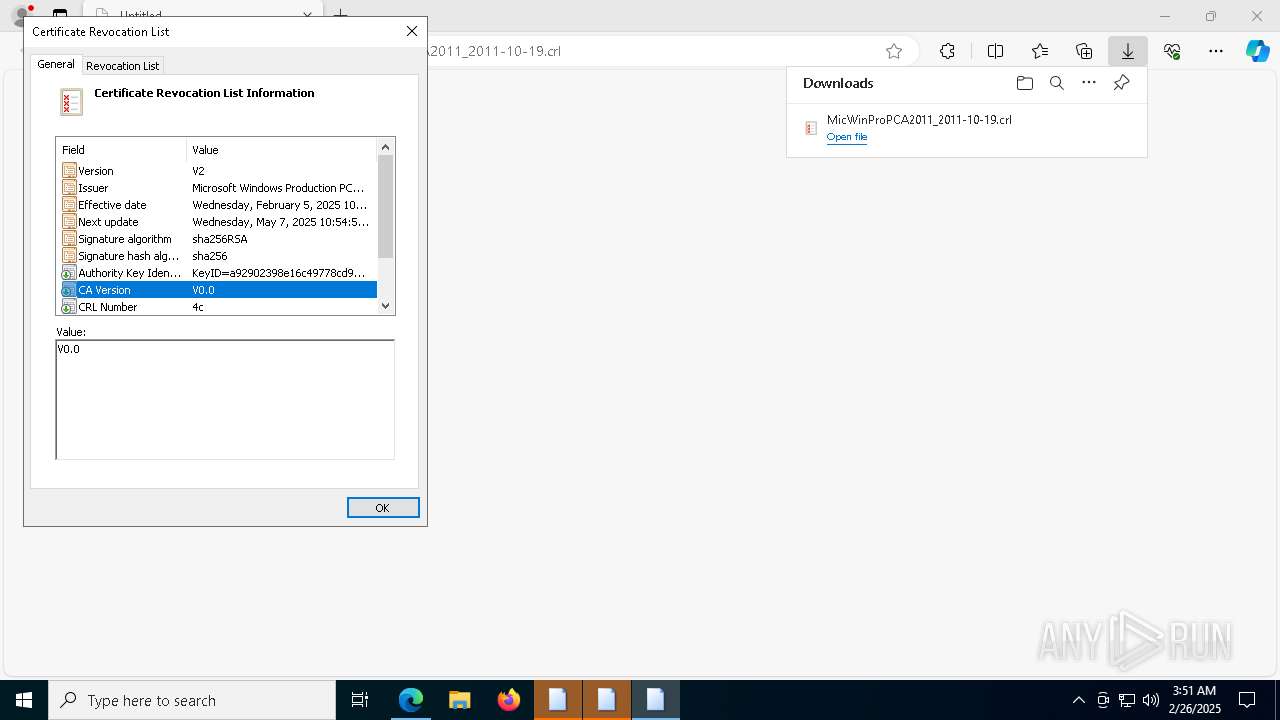
Task: Select the Issuer field row
Action: click(217, 188)
